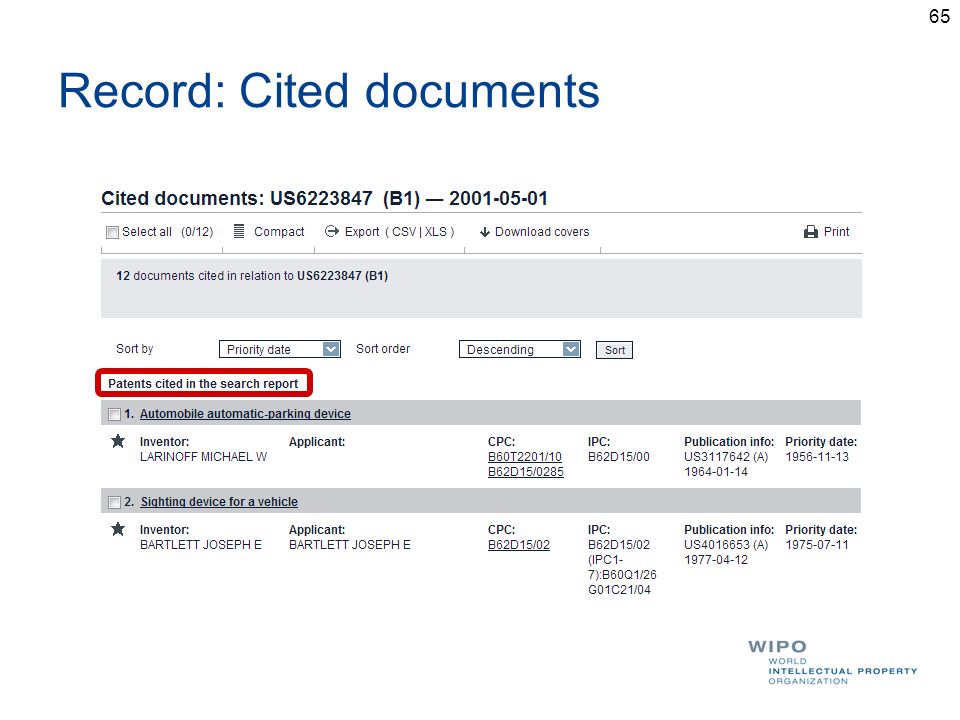The width and height of the screenshot is (960, 720).
Task: Click priority date 1956-11-13
Action: pyautogui.click(x=817, y=457)
